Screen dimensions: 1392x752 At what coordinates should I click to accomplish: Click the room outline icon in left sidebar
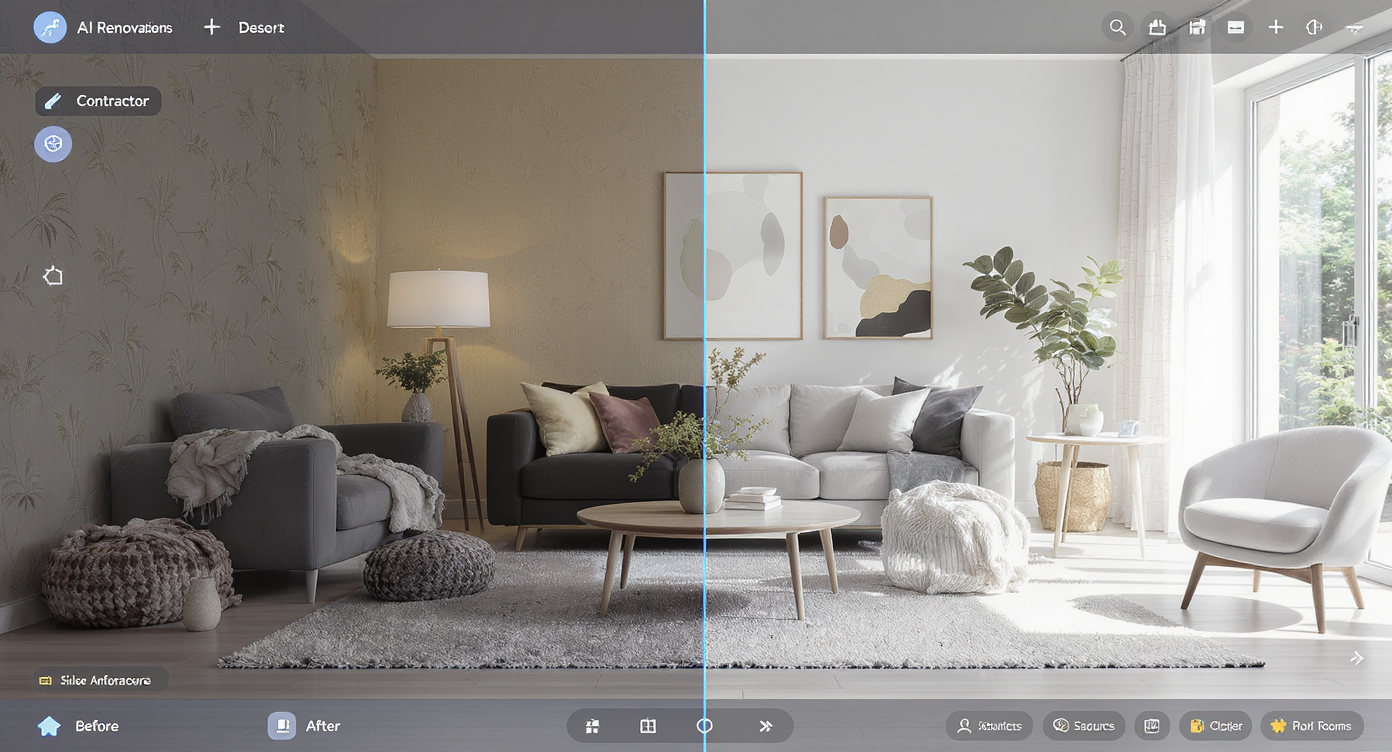[52, 275]
